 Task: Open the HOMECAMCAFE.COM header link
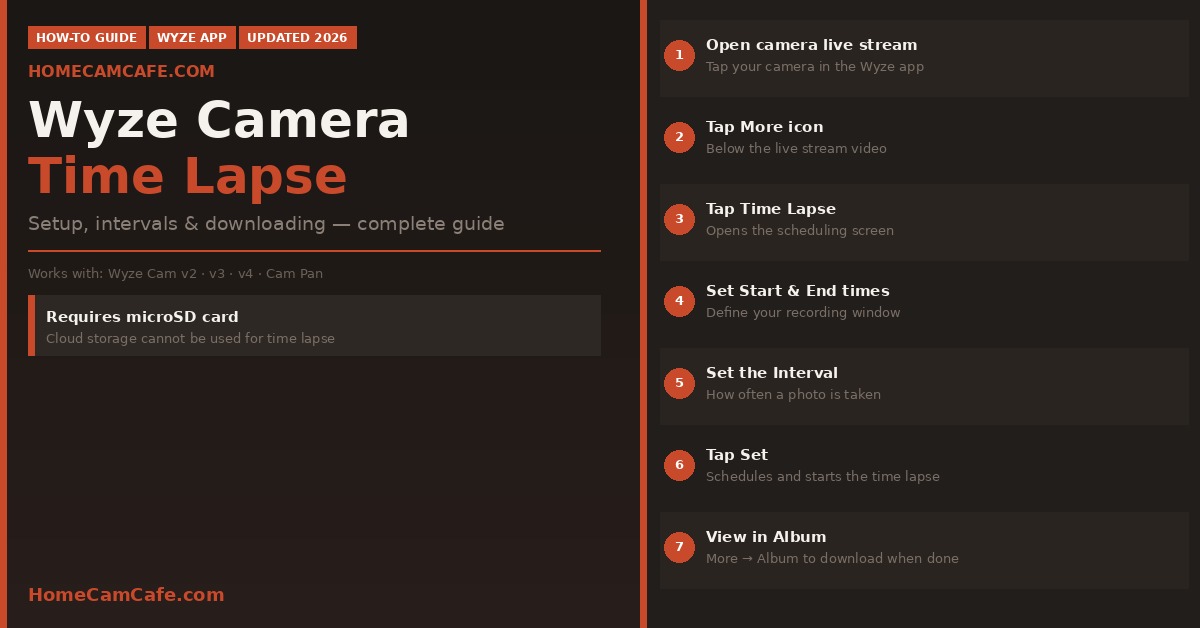click(x=121, y=72)
